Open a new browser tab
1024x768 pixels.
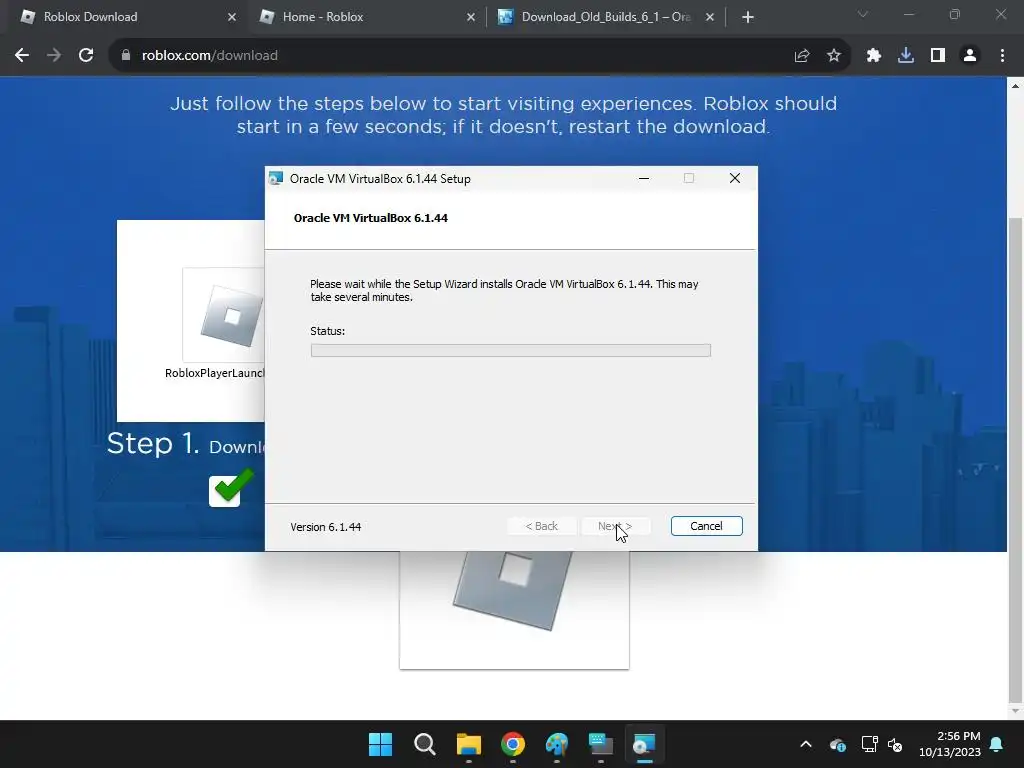pos(748,17)
